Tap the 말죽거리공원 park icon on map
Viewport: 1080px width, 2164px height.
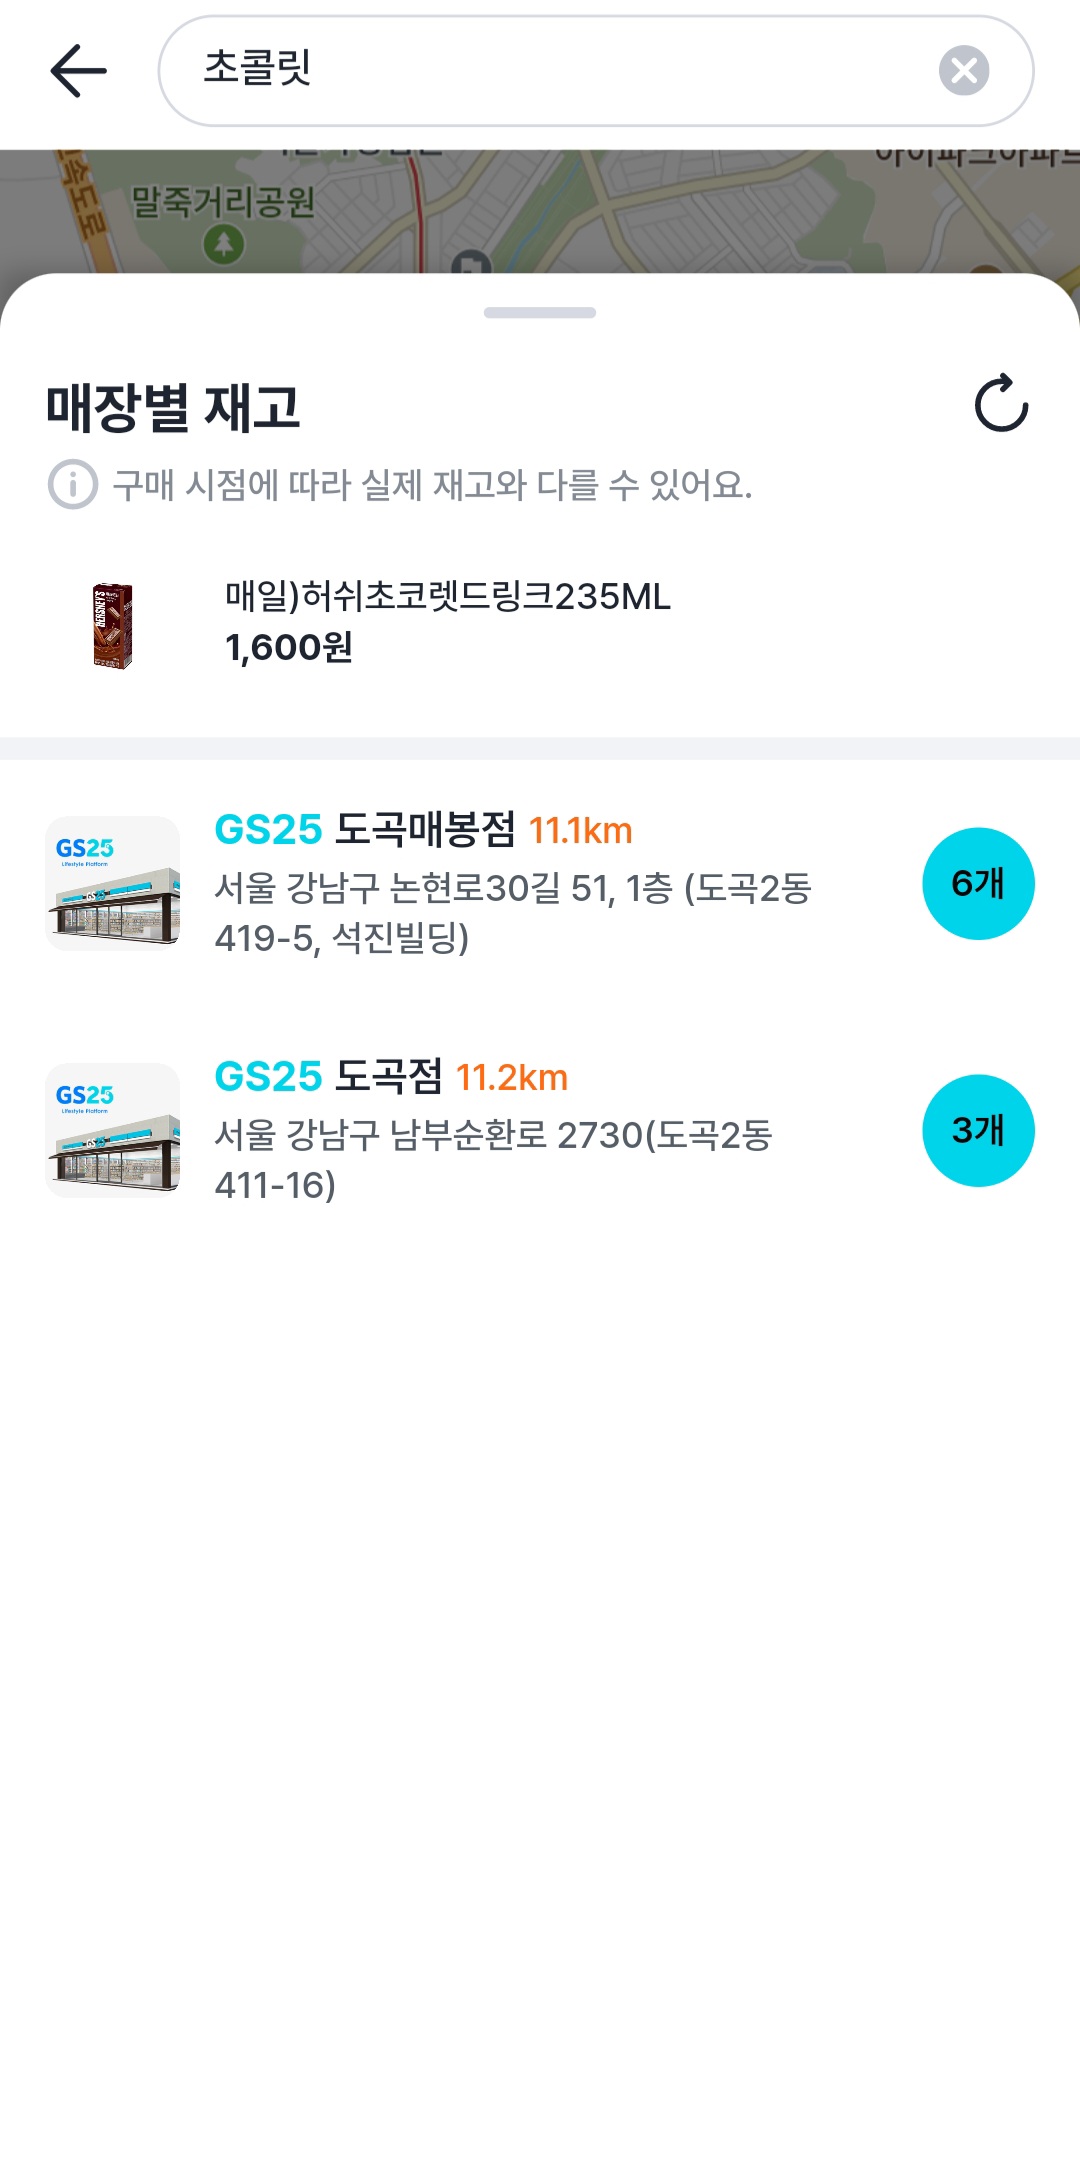pos(224,243)
